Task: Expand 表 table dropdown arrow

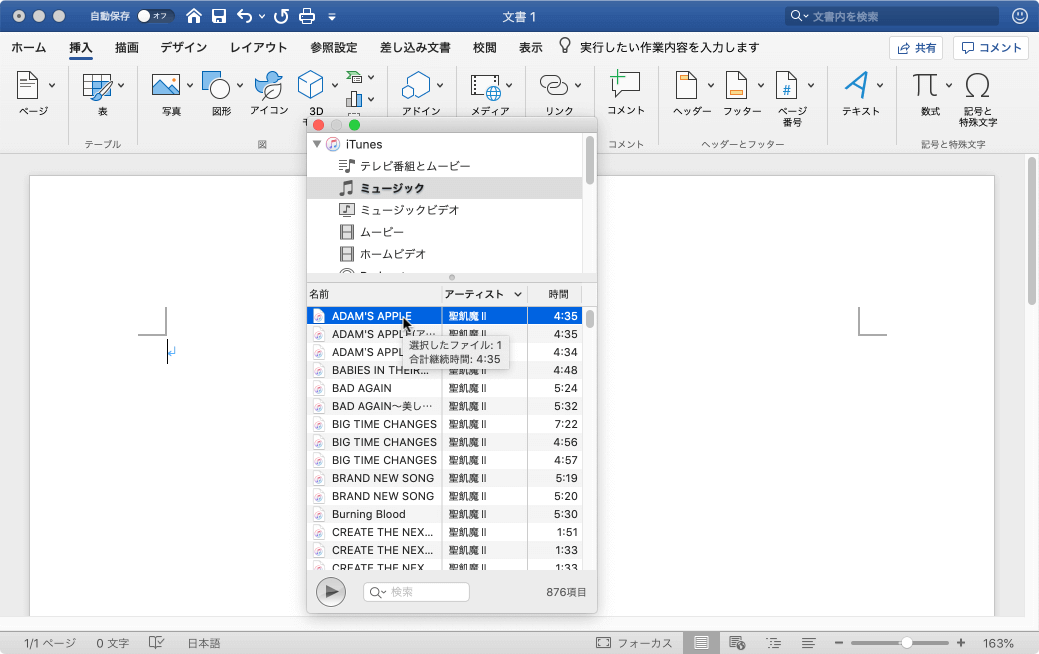Action: 121,85
